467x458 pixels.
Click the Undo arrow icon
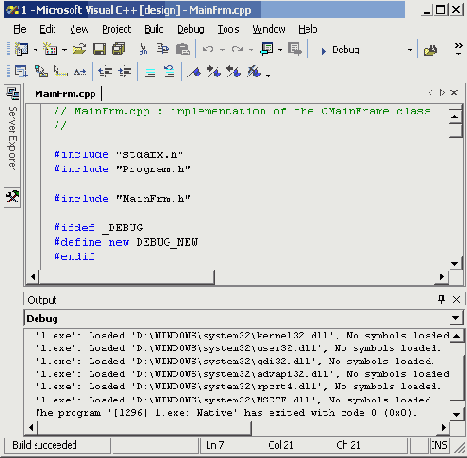(x=208, y=49)
